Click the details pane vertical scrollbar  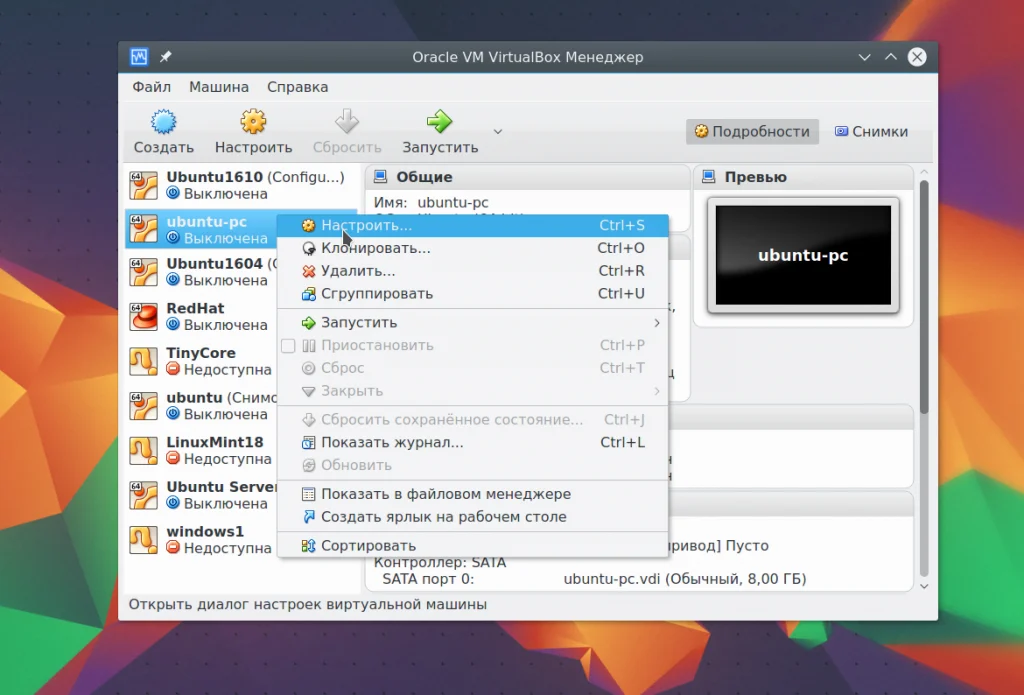tap(924, 297)
